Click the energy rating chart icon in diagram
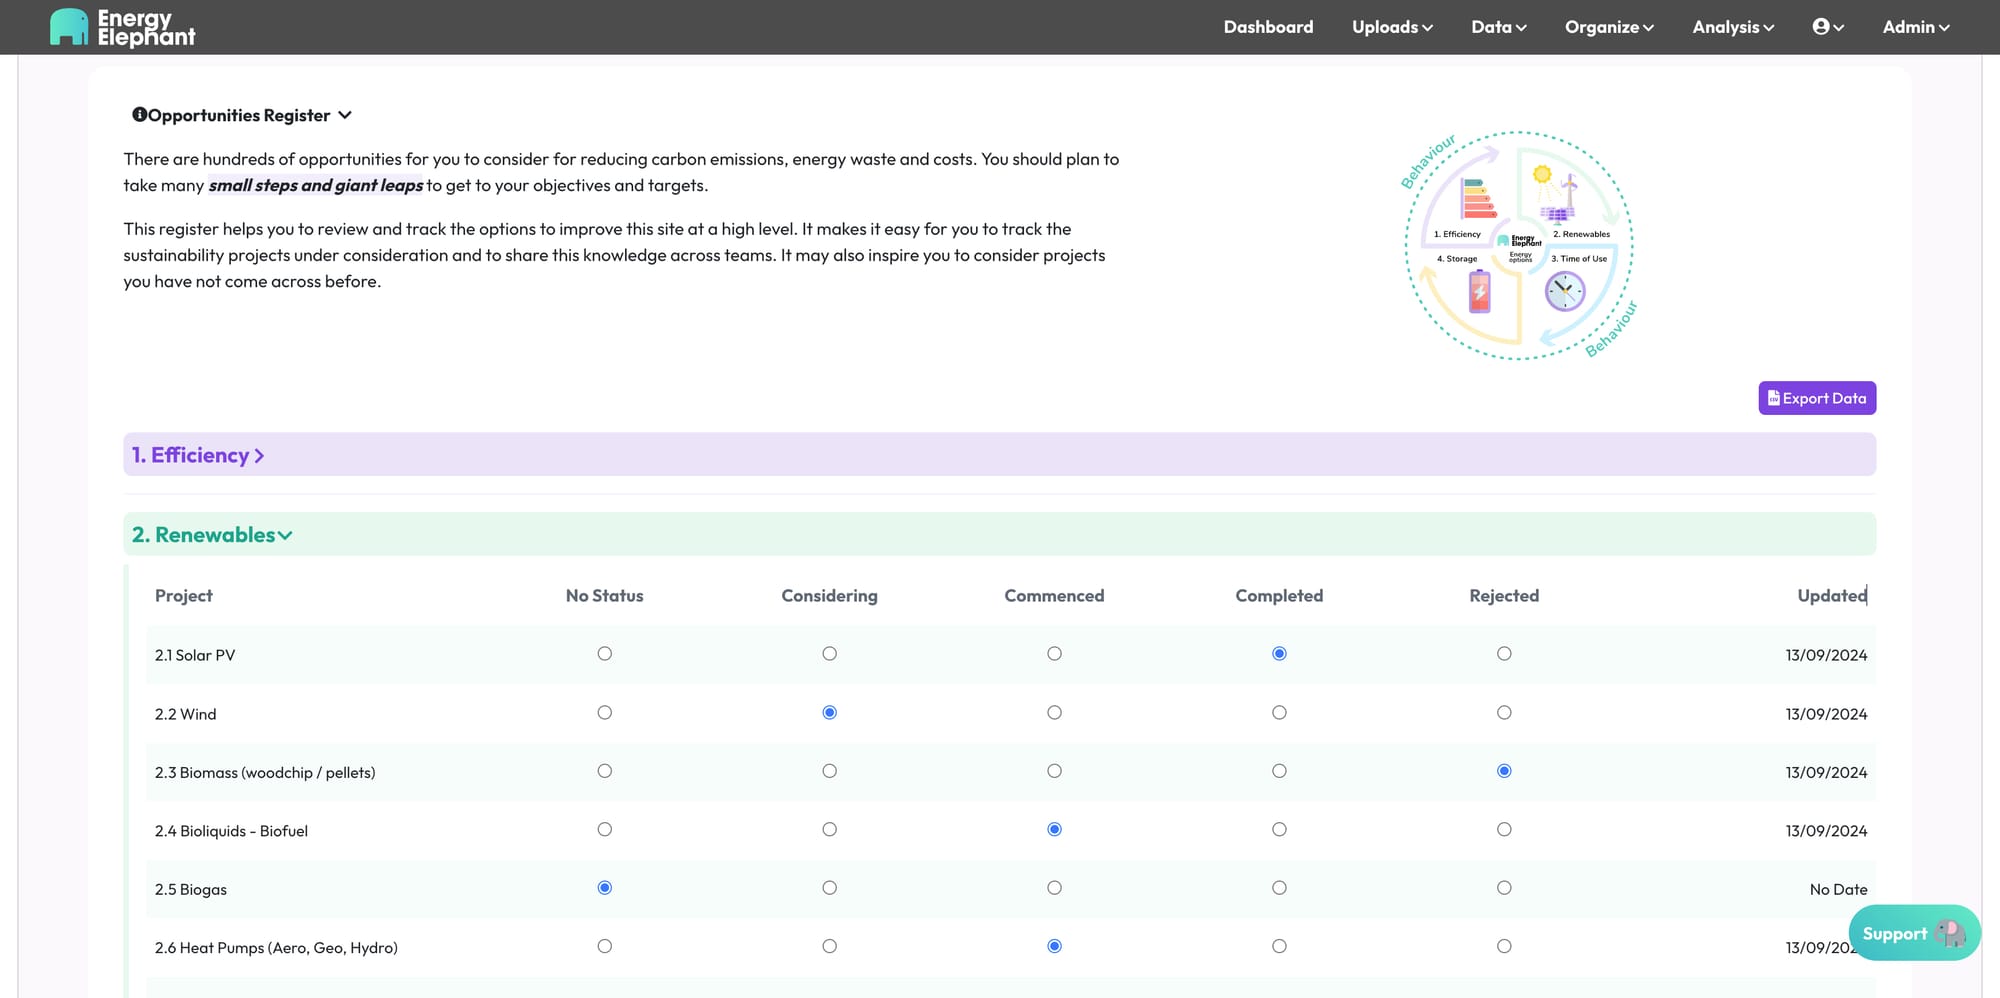Screen dimensions: 2000x998 point(1479,198)
